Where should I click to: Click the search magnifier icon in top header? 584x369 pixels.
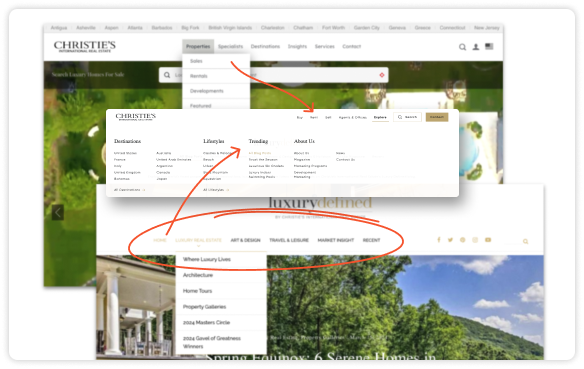[x=462, y=47]
